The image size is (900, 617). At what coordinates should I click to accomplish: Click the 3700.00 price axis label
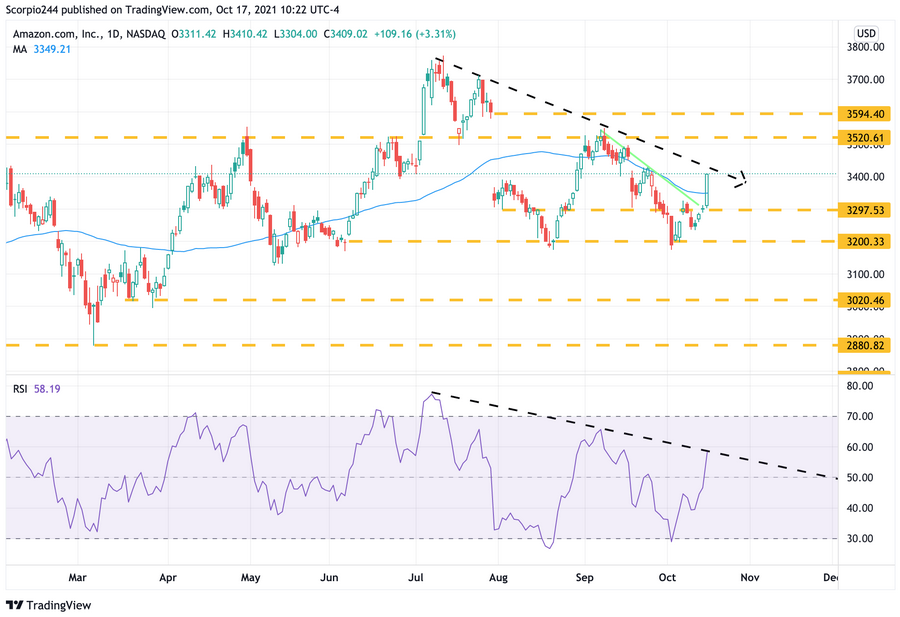coord(866,80)
